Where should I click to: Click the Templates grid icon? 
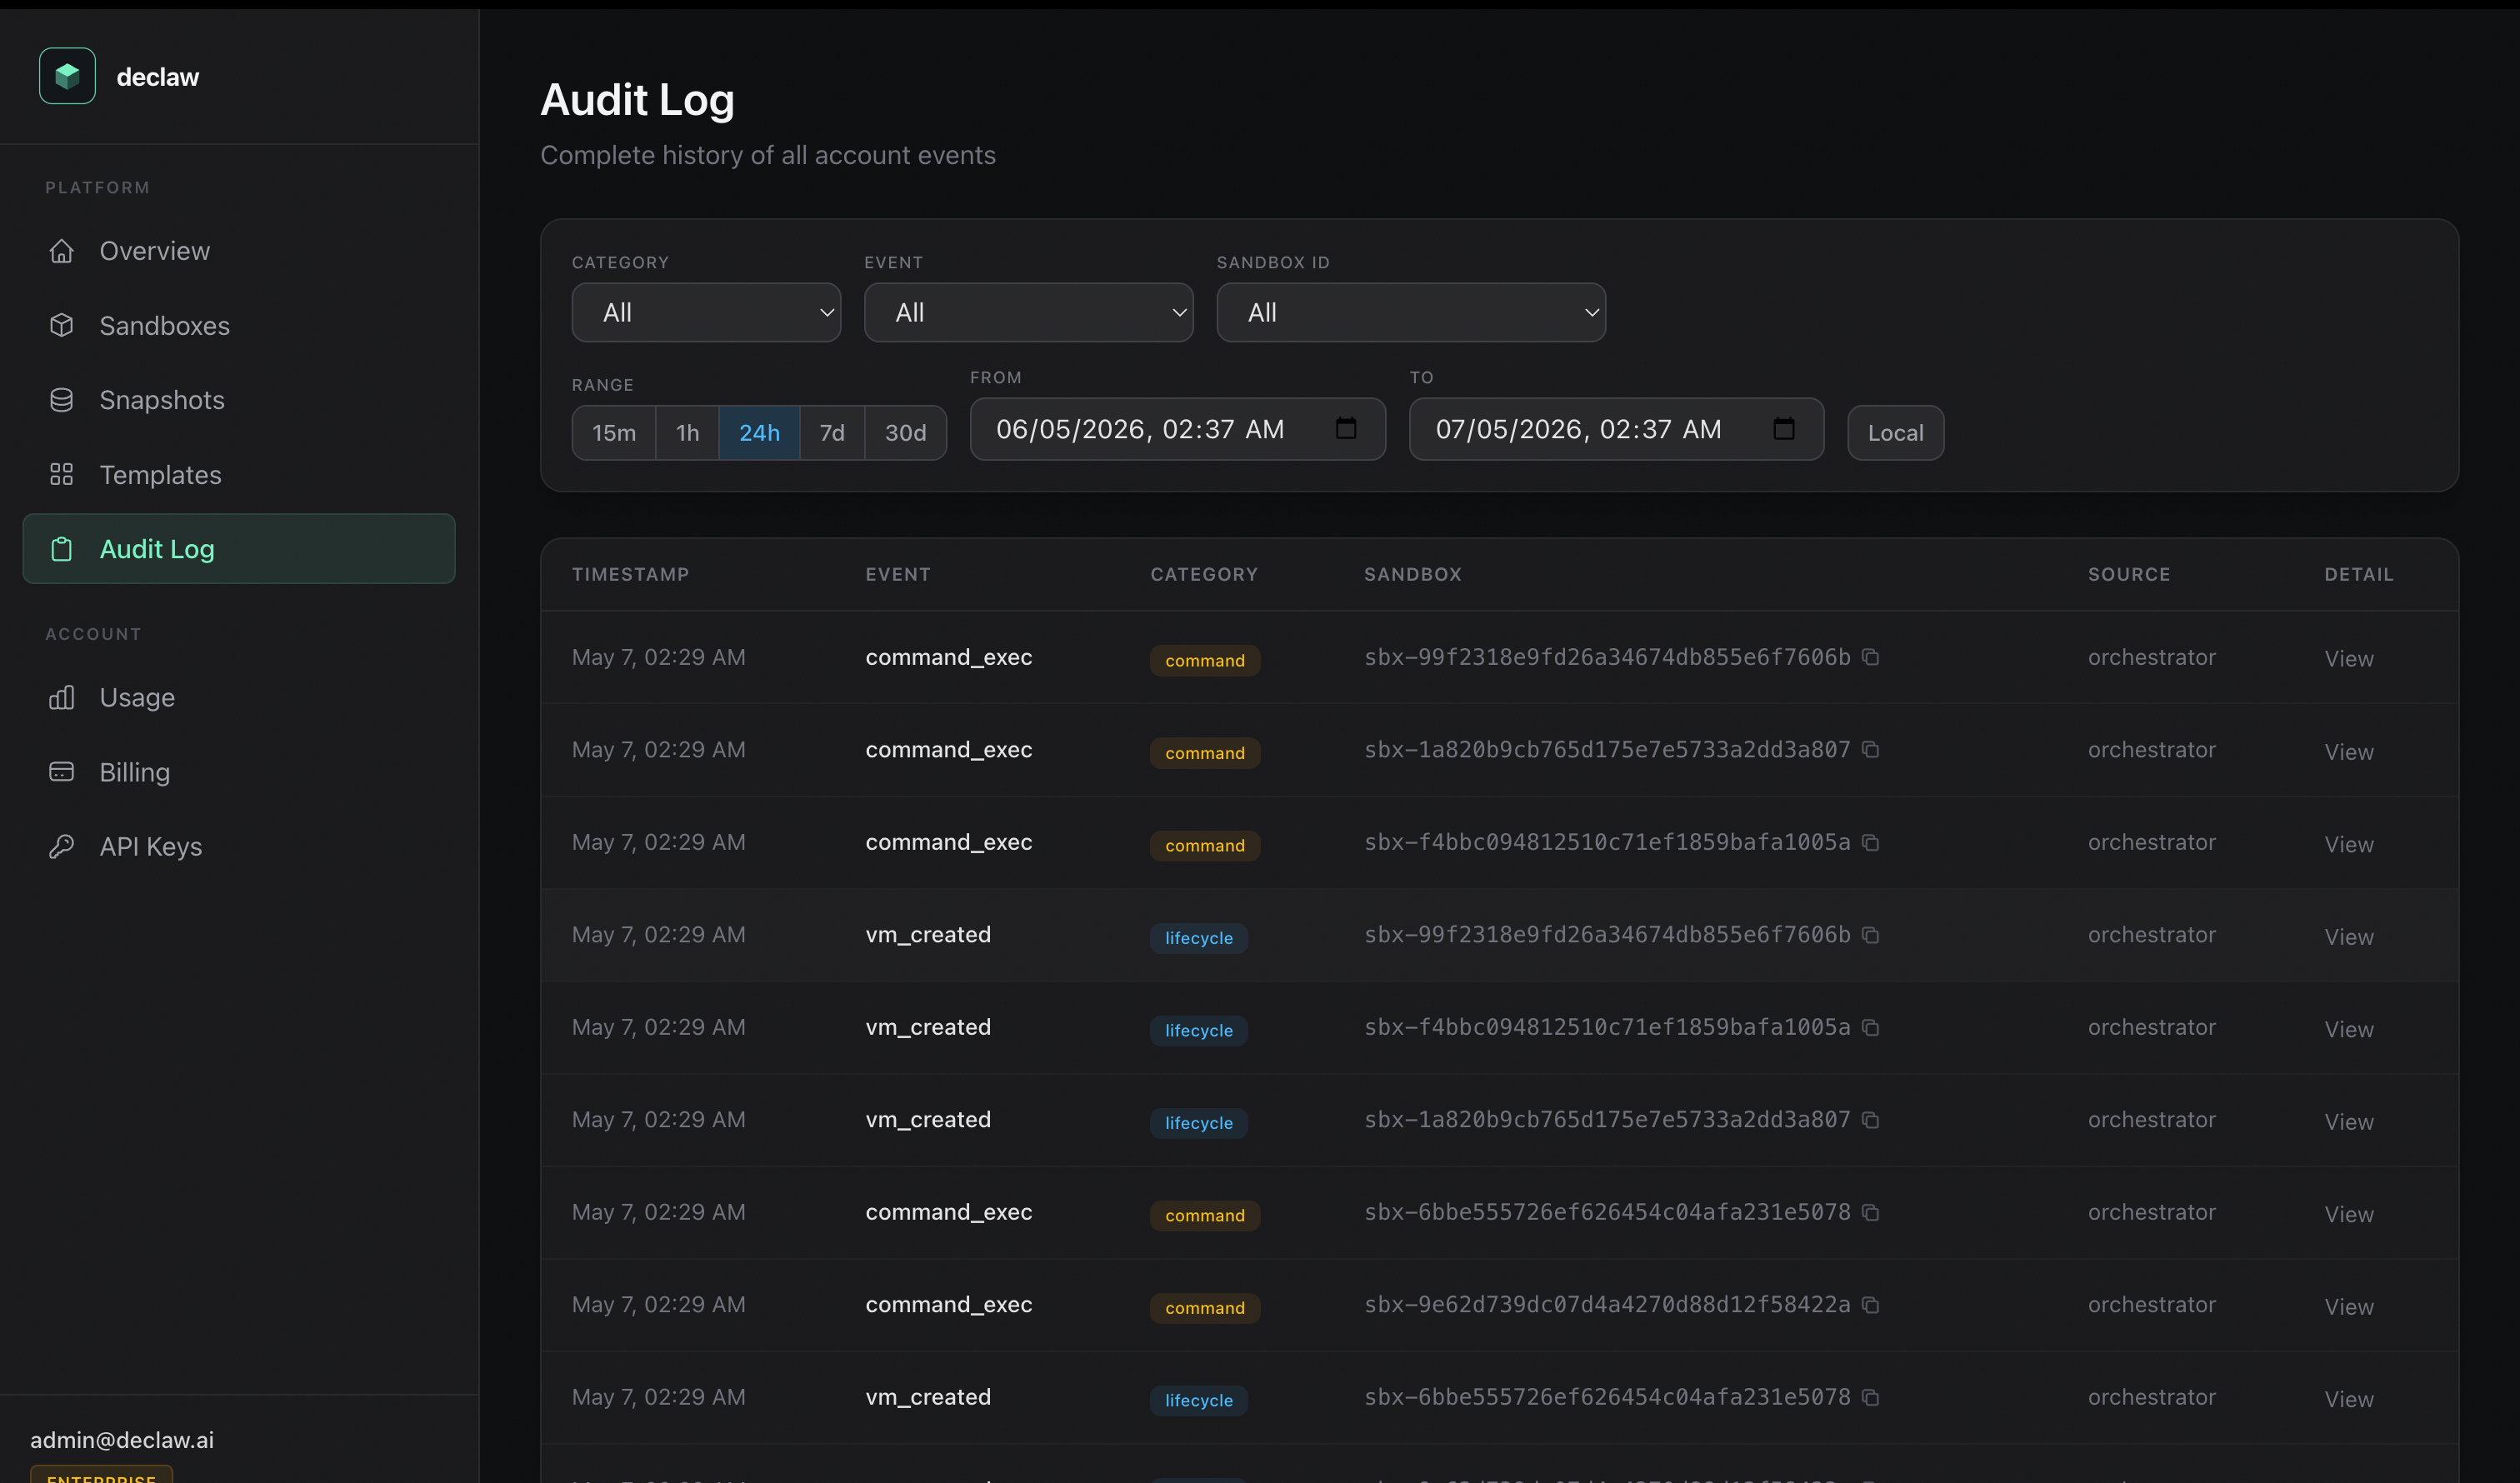(62, 475)
